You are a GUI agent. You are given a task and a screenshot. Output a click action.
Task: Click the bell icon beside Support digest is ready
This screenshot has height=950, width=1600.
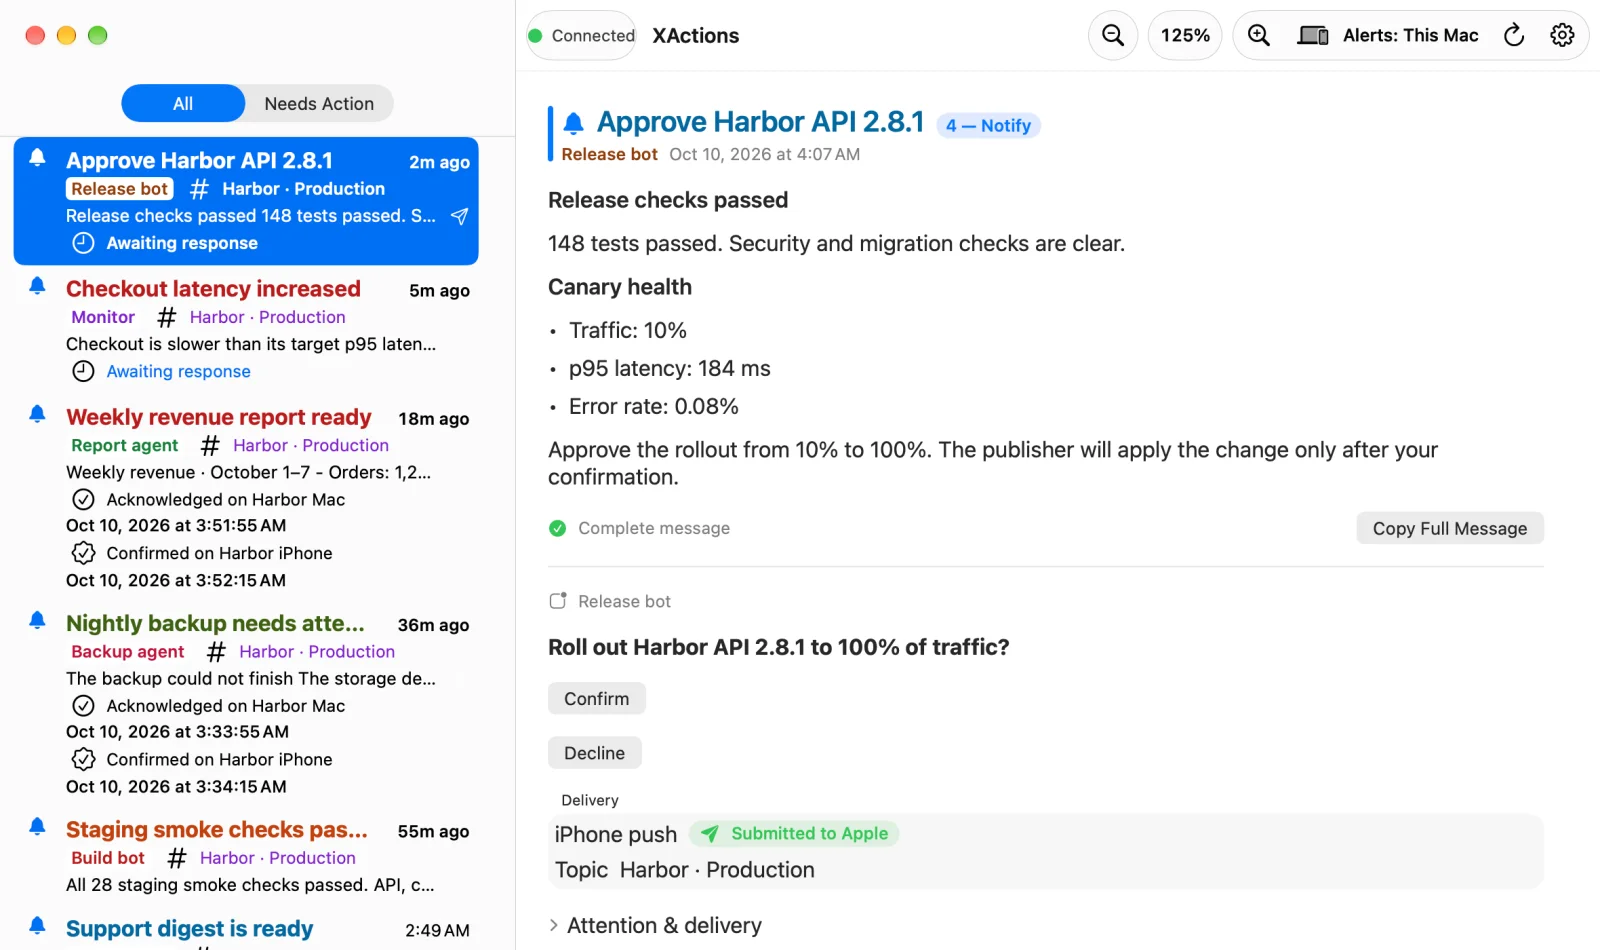tap(37, 926)
